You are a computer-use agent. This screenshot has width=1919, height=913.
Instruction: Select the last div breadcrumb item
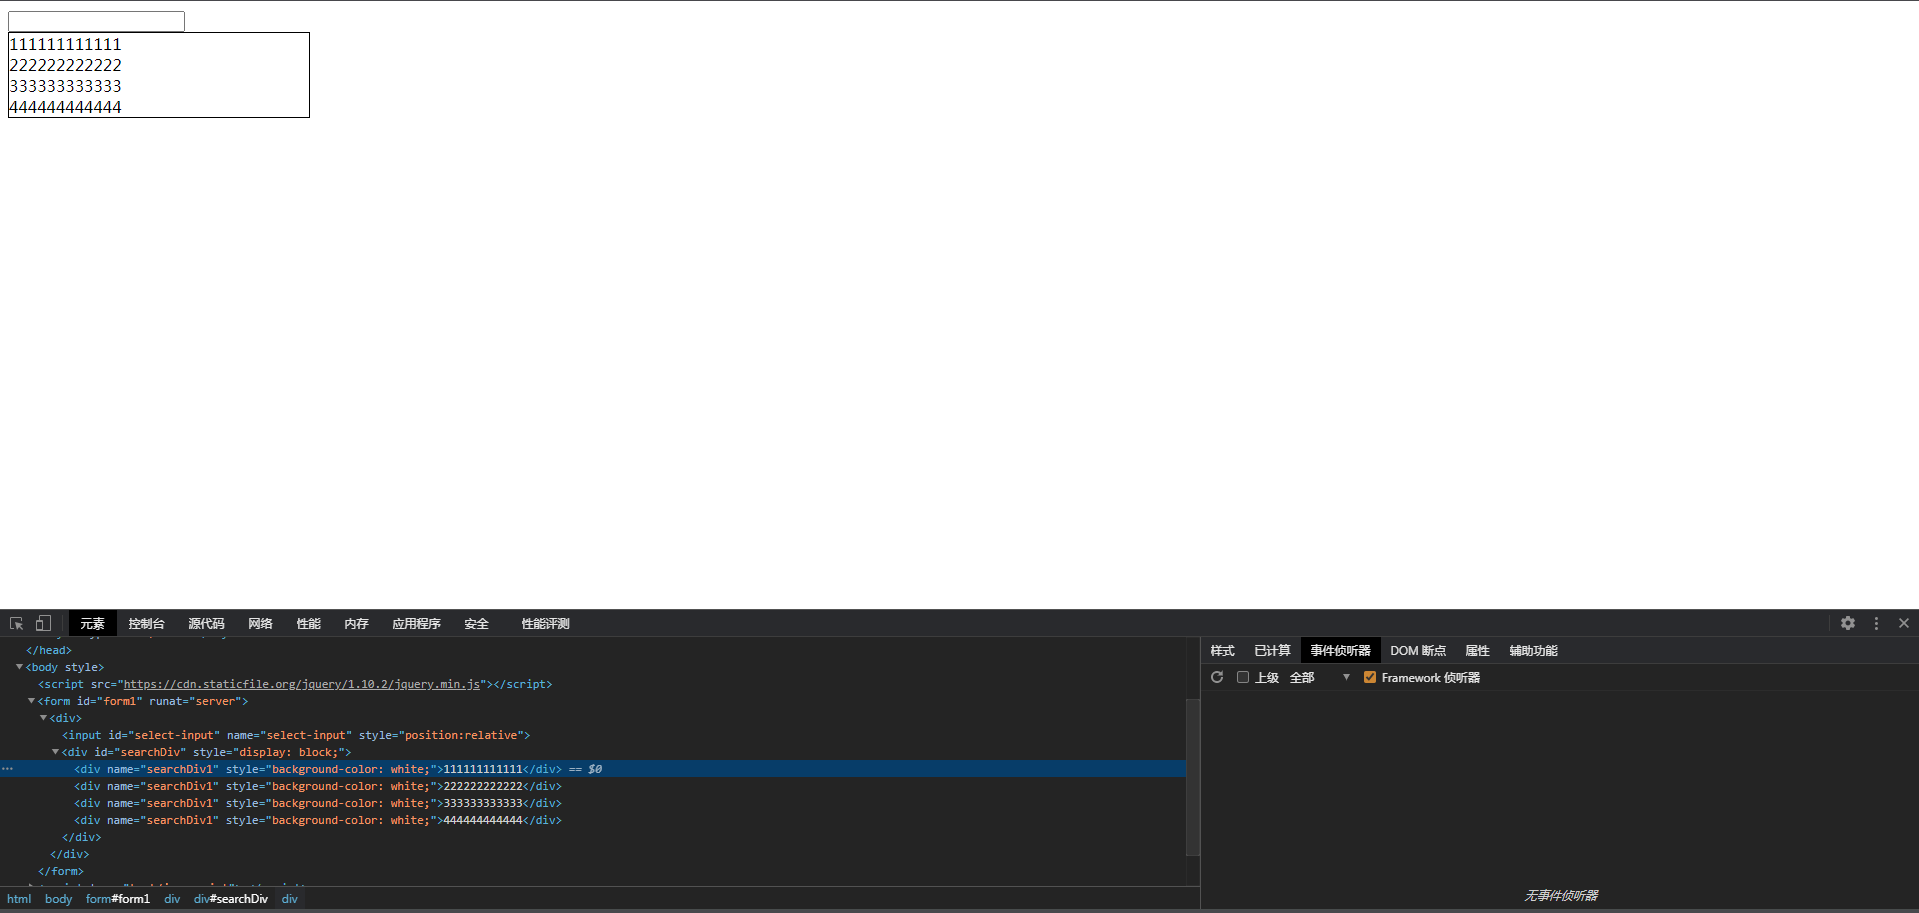(289, 899)
